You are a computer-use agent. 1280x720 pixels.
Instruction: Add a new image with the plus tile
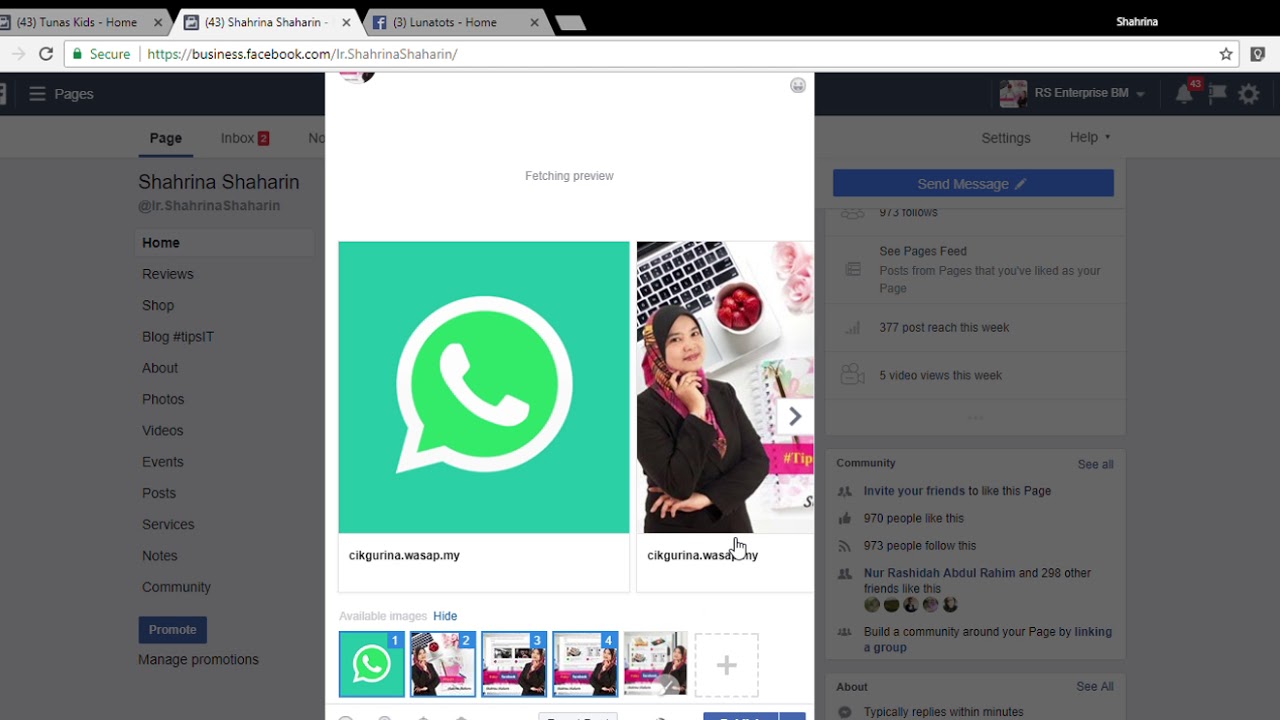(x=727, y=665)
